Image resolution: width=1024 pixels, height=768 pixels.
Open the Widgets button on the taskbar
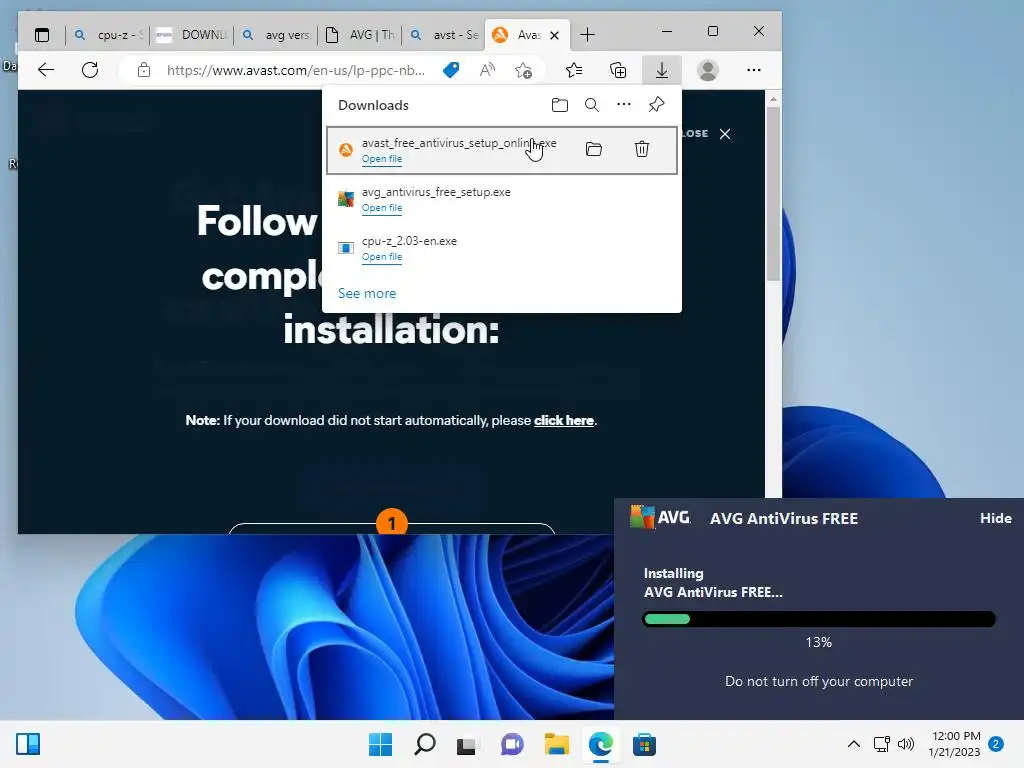click(x=28, y=744)
